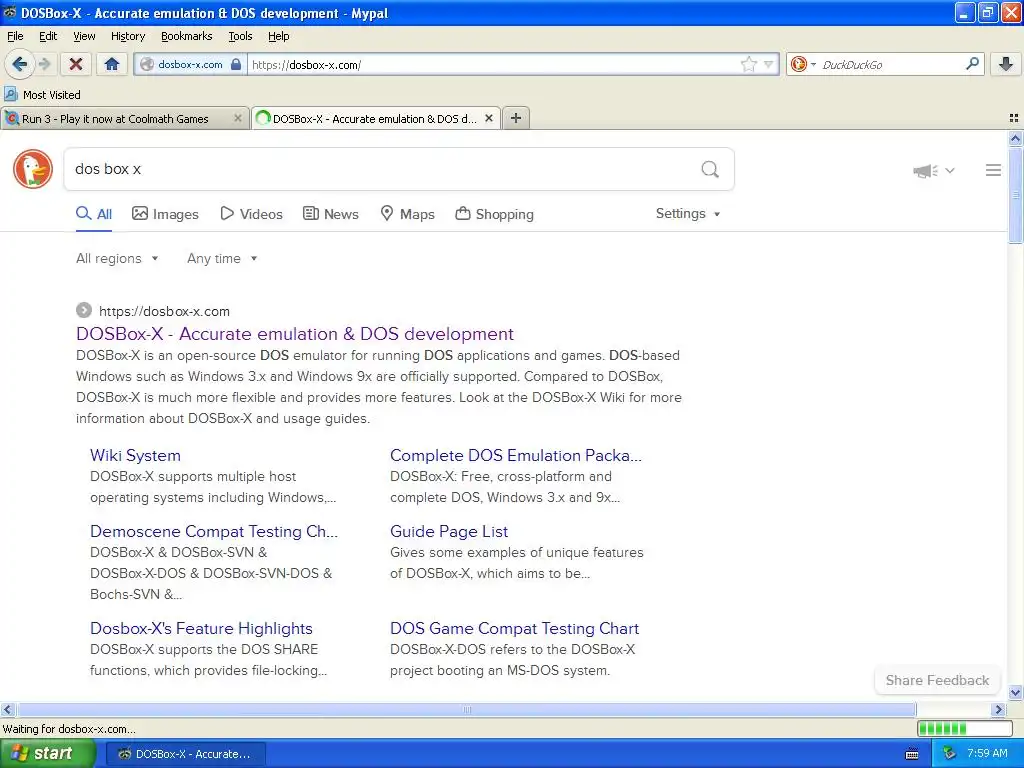
Task: Open the Home page button
Action: pos(112,64)
